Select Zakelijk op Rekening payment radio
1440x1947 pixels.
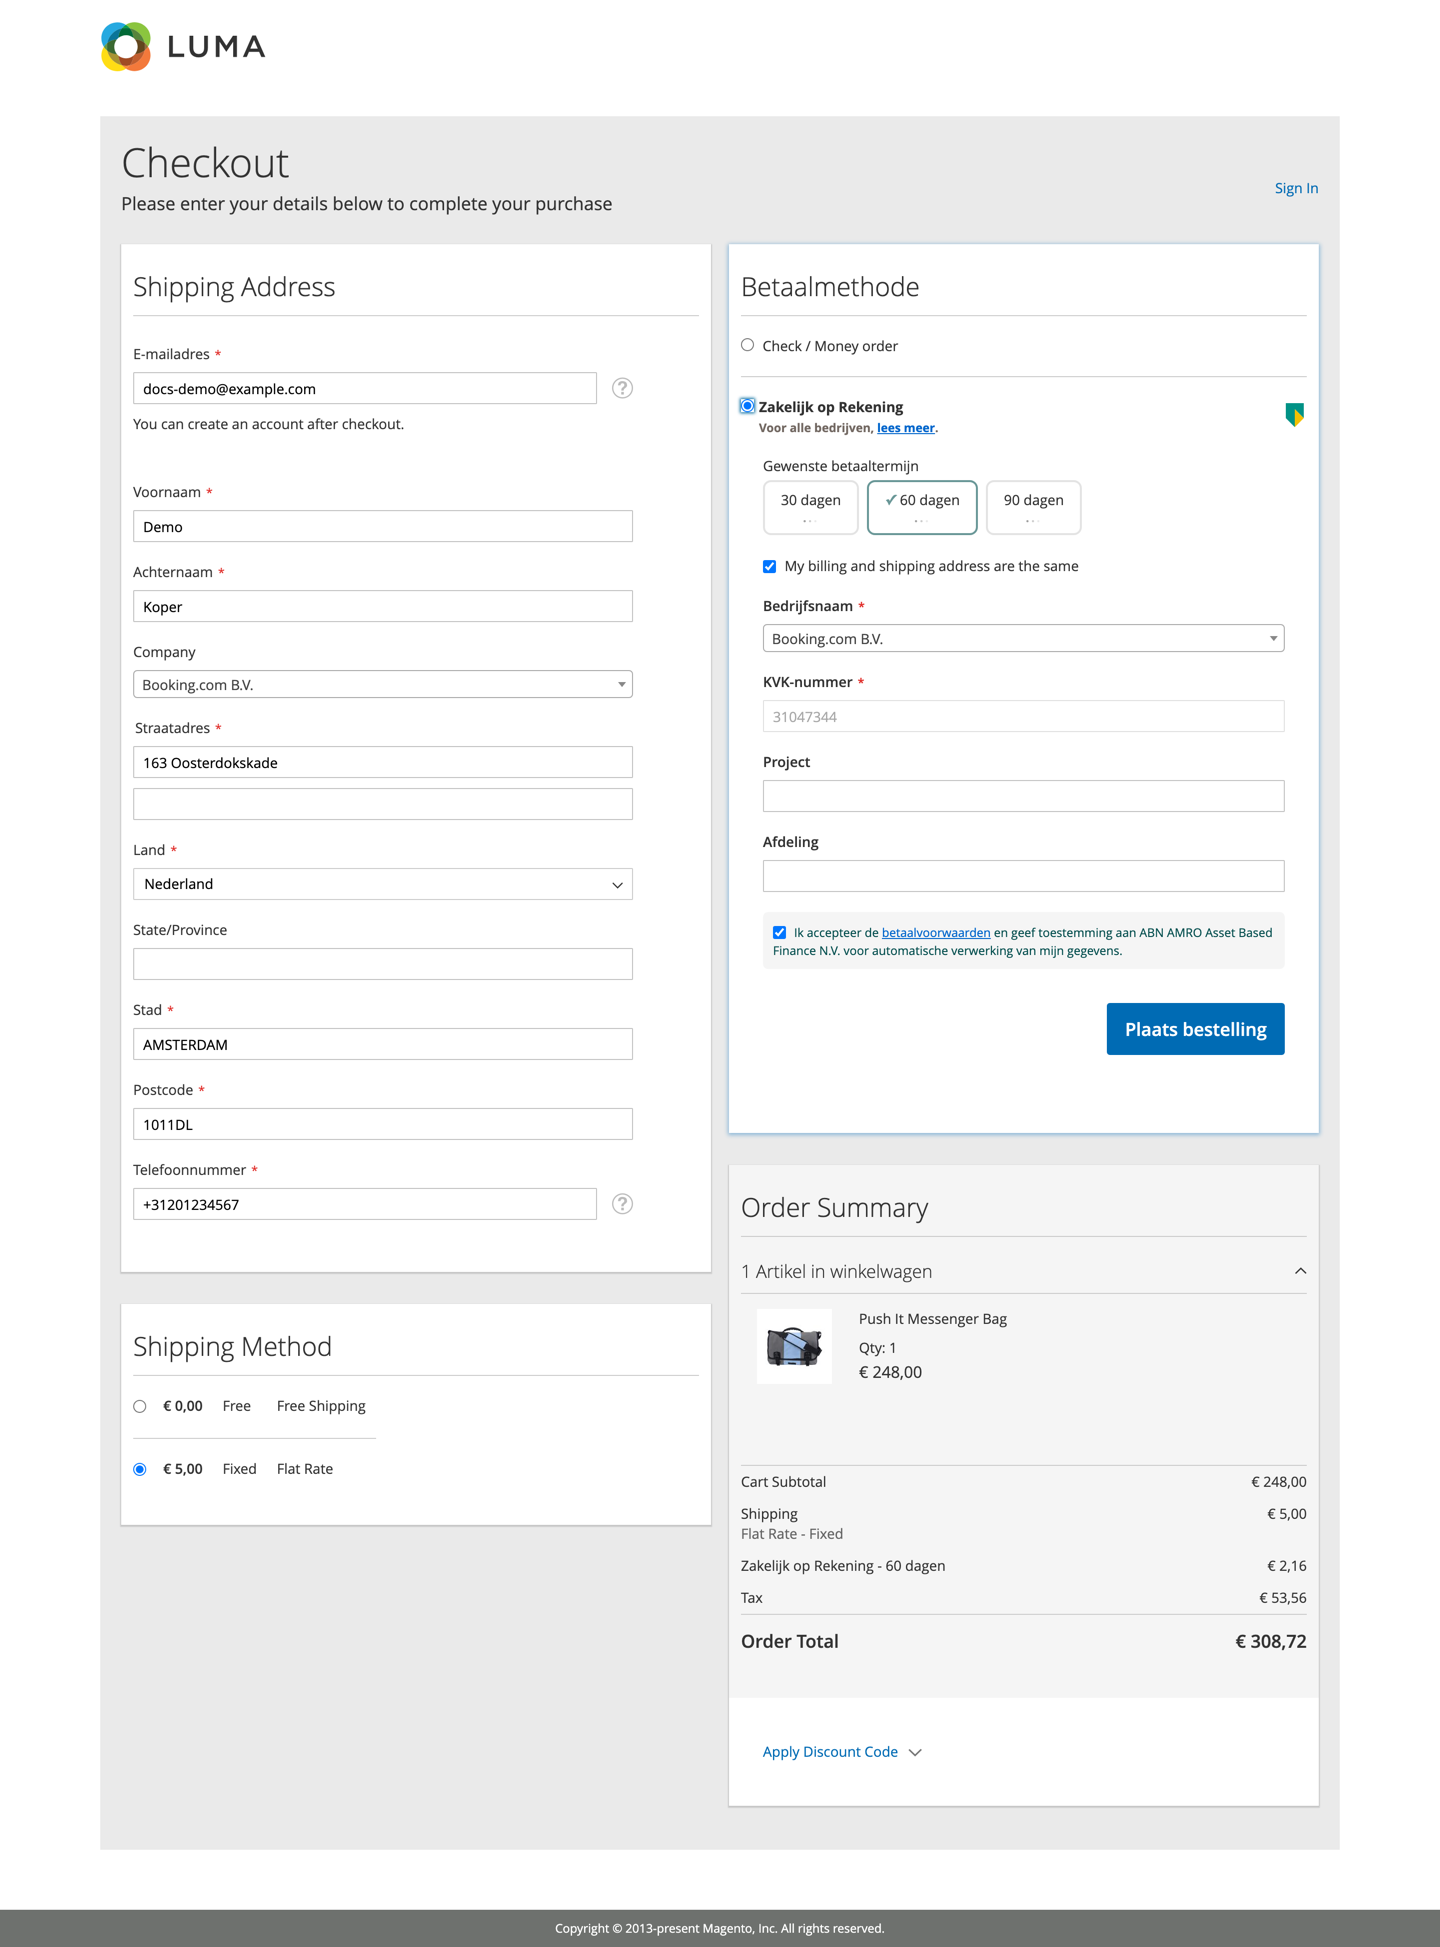(x=747, y=406)
